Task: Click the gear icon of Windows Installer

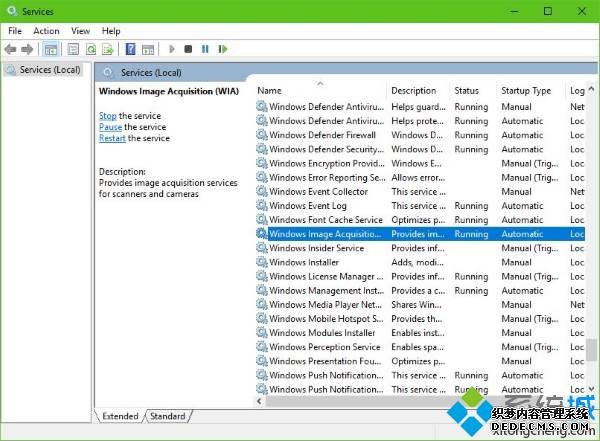Action: [x=262, y=262]
